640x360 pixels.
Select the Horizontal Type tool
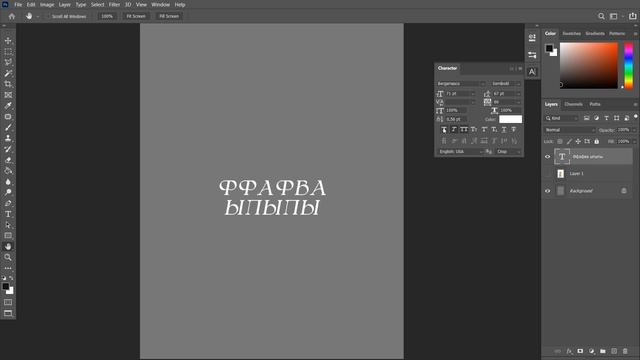click(x=8, y=214)
